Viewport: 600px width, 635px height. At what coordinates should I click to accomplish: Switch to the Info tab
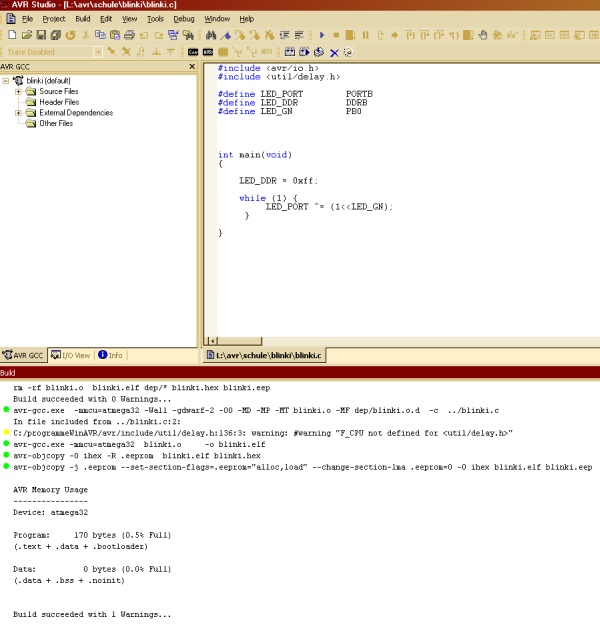(111, 355)
